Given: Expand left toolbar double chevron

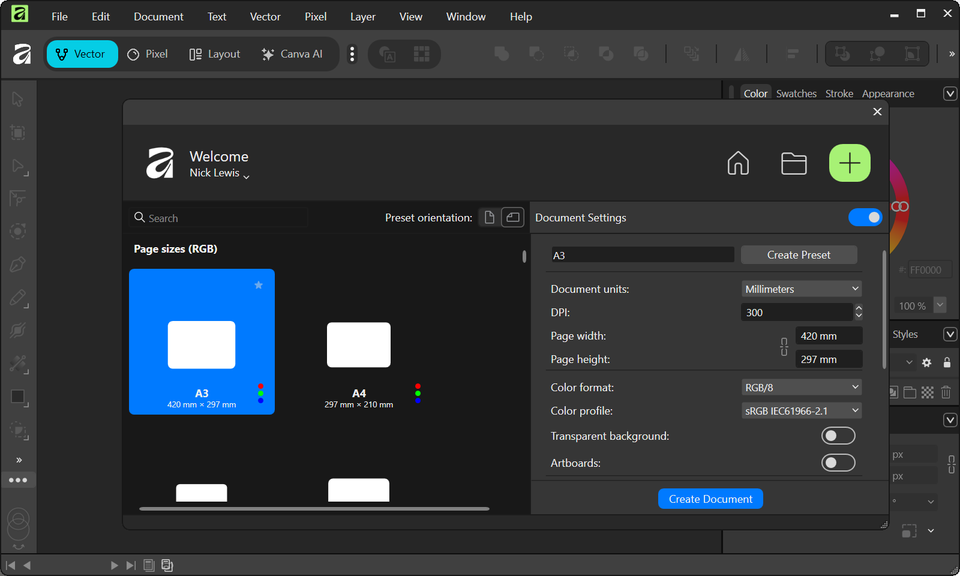Looking at the screenshot, I should 19,460.
